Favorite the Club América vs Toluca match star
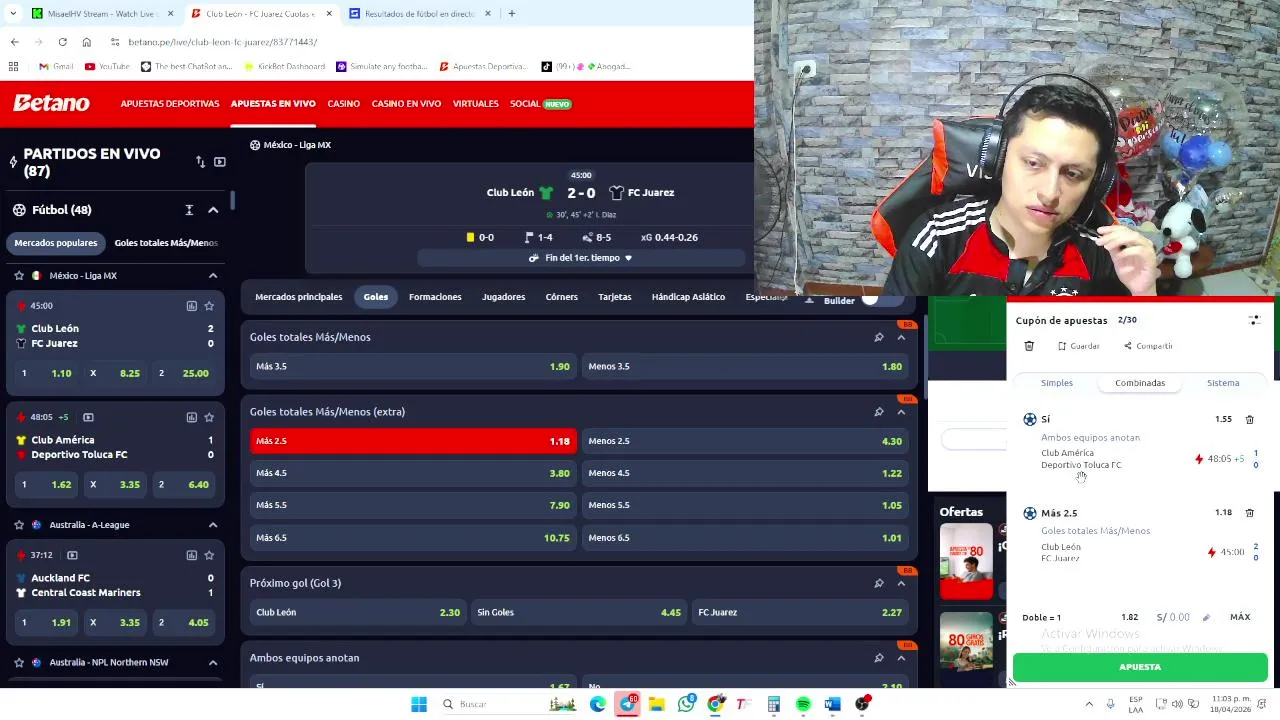The image size is (1280, 720). click(209, 417)
